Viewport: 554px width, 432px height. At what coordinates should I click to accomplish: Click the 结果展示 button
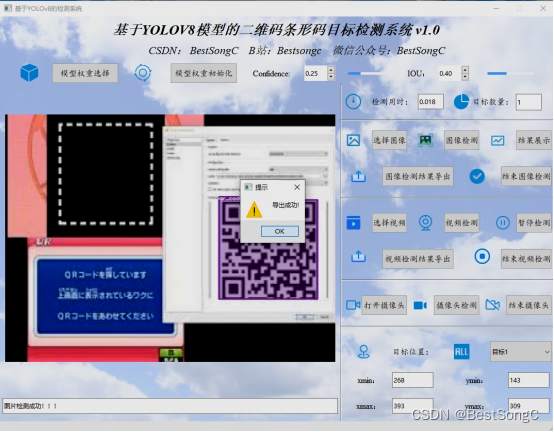tap(534, 140)
